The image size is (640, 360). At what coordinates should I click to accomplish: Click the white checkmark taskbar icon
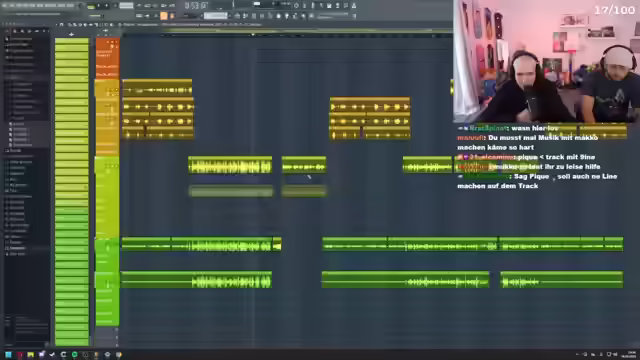pos(52,355)
